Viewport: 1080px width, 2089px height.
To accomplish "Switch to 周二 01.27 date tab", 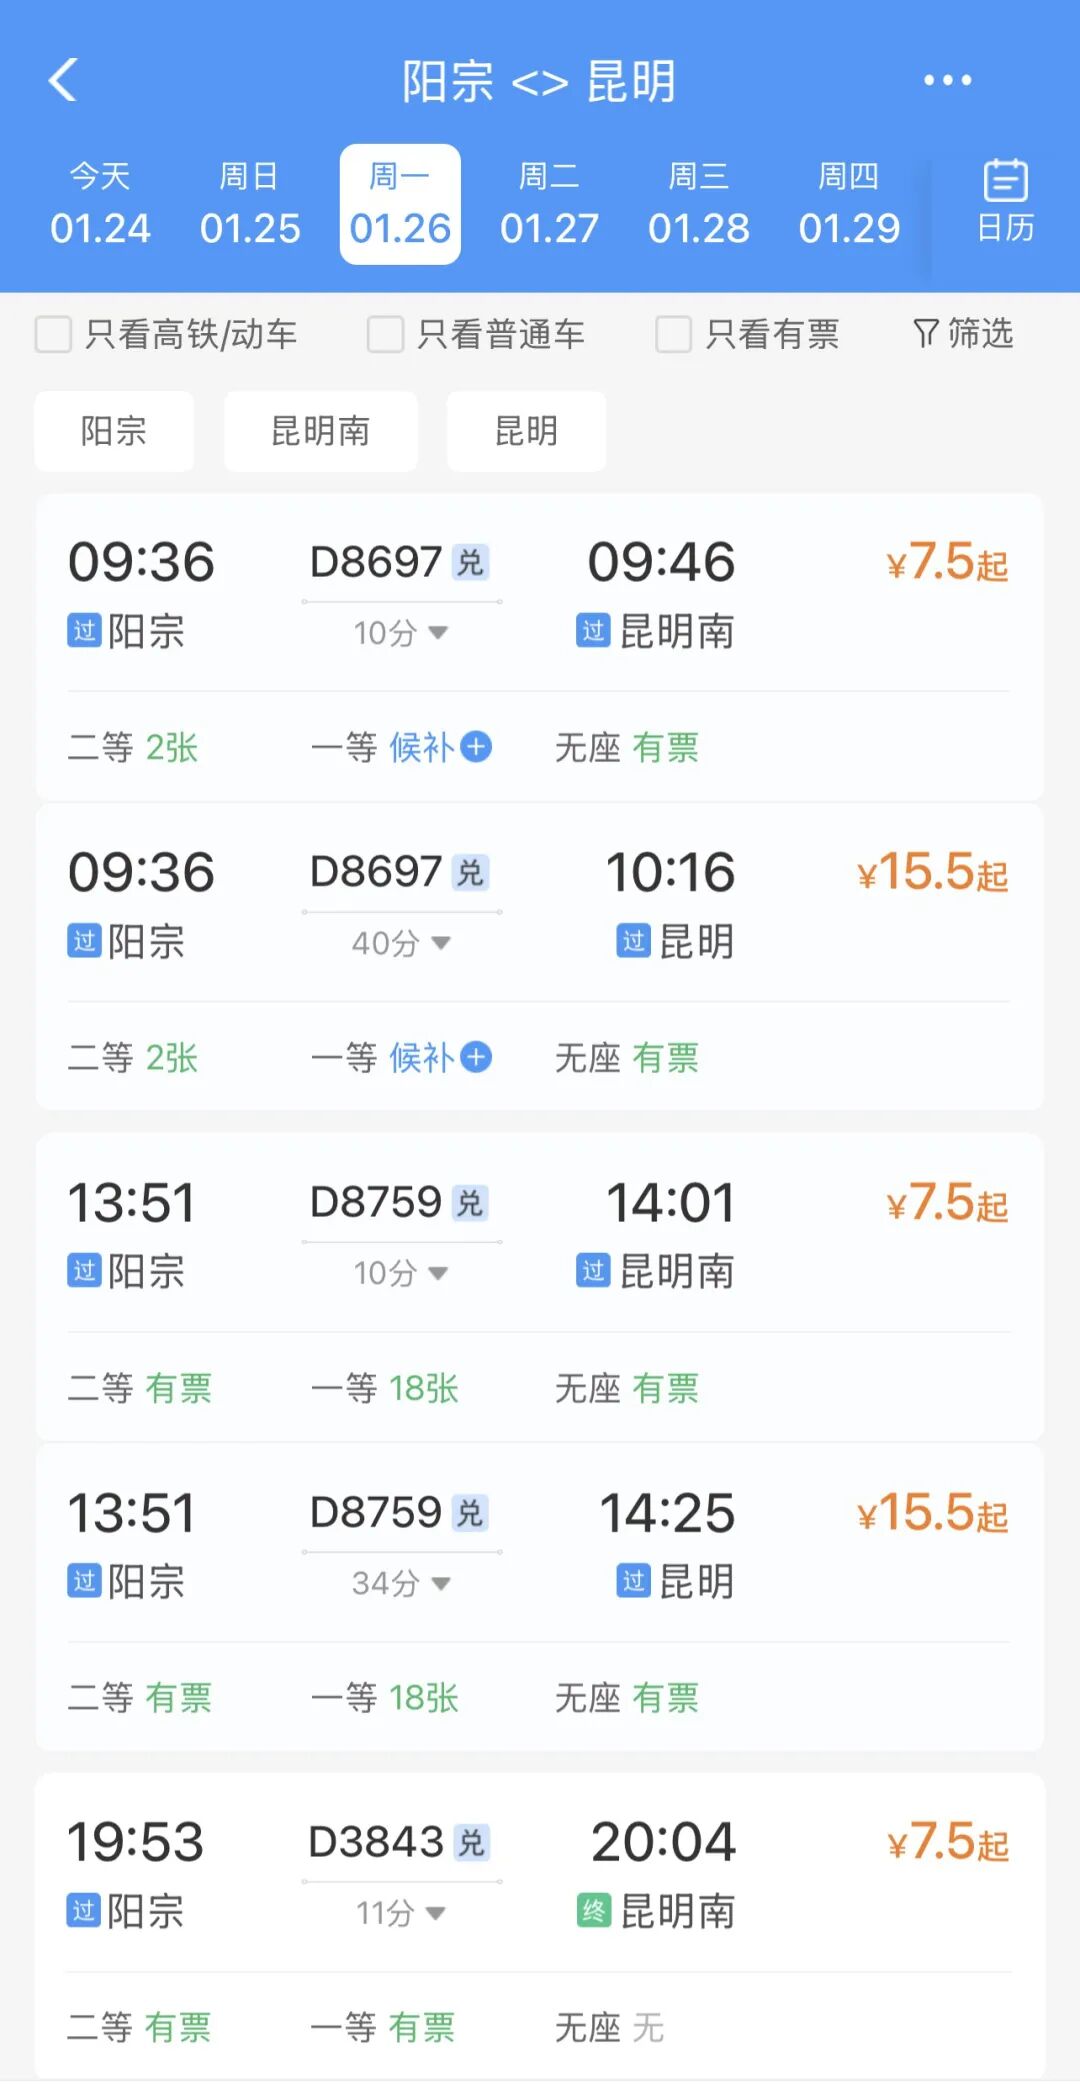I will pyautogui.click(x=549, y=204).
